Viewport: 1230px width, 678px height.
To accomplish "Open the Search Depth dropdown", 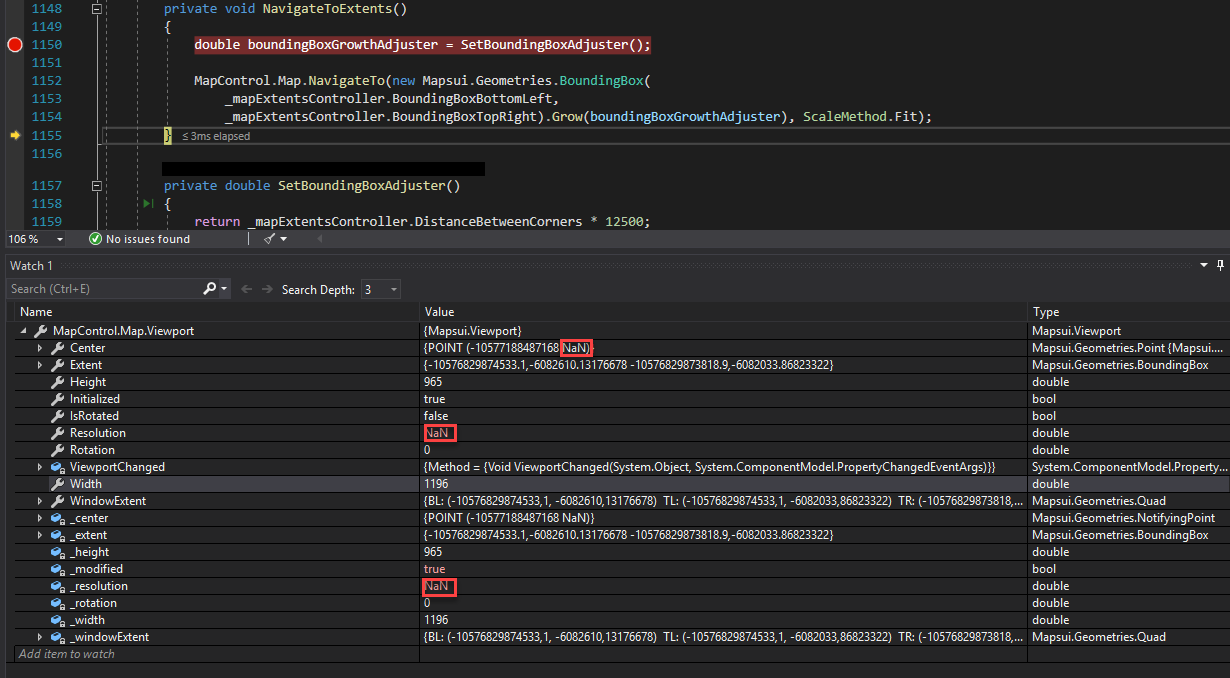I will [393, 289].
